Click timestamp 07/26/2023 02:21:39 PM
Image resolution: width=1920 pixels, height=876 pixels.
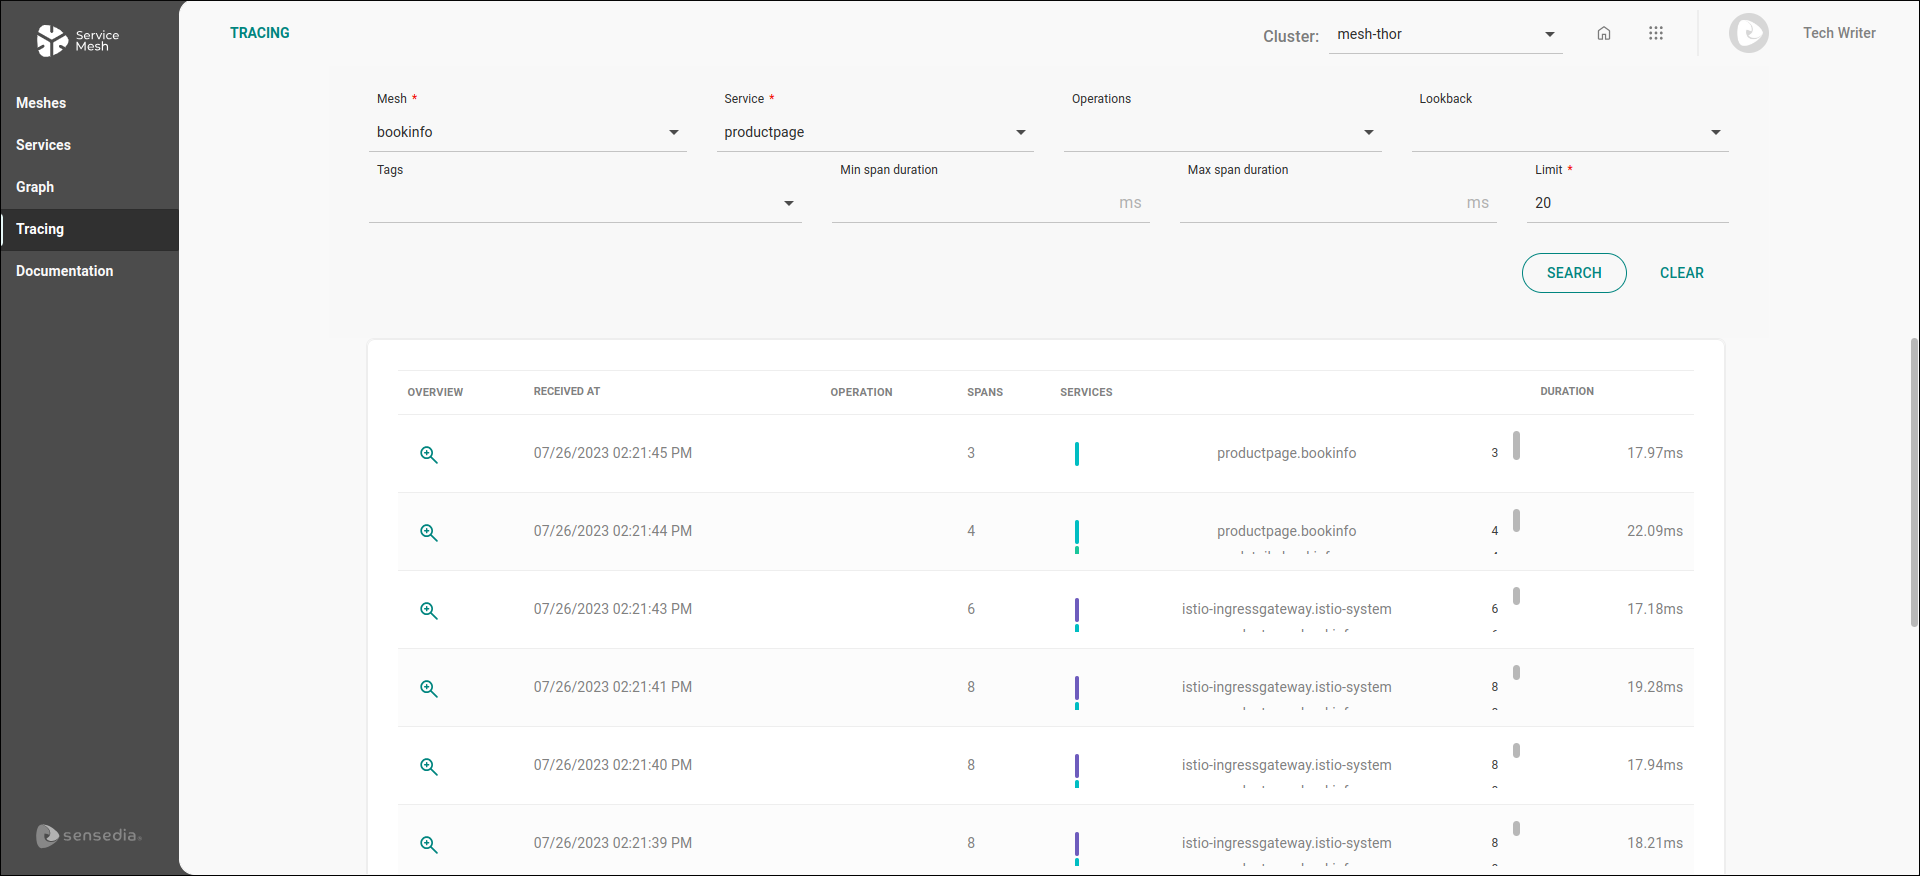click(x=613, y=843)
